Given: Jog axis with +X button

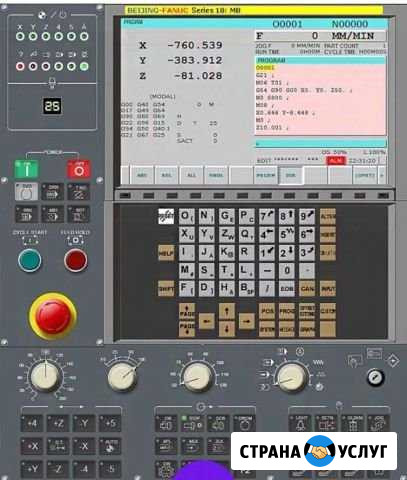Looking at the screenshot, I should tap(32, 446).
